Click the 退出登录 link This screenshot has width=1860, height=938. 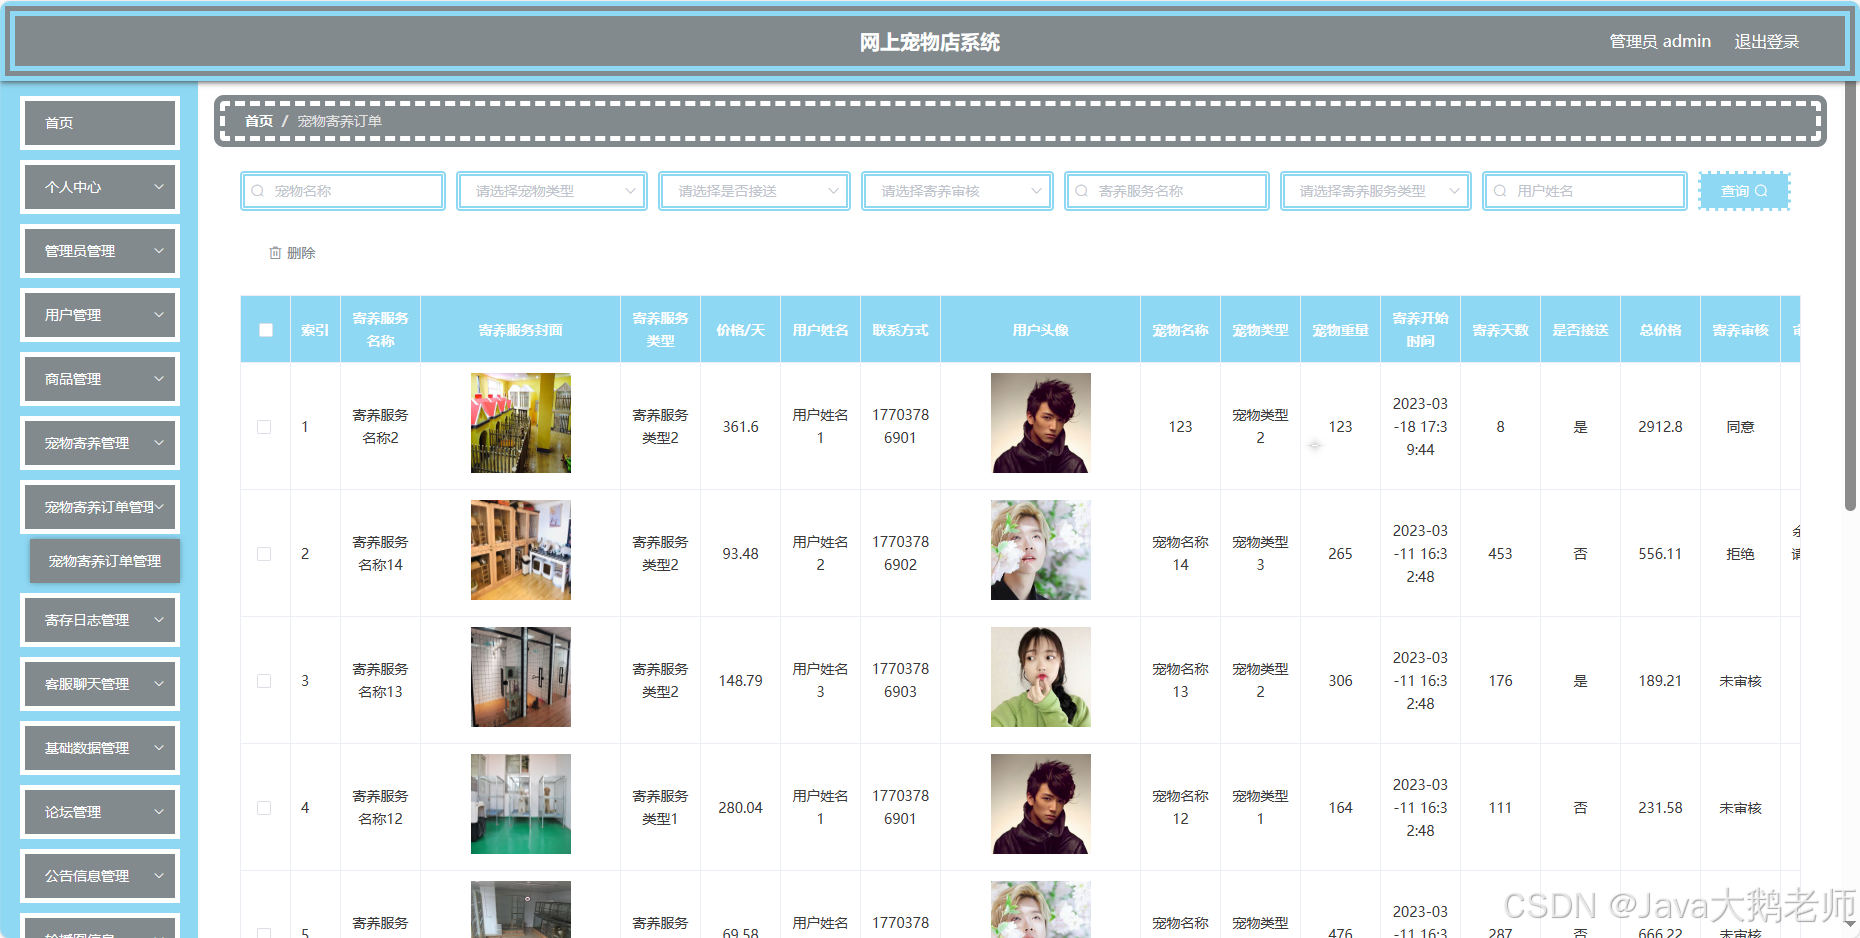tap(1766, 42)
